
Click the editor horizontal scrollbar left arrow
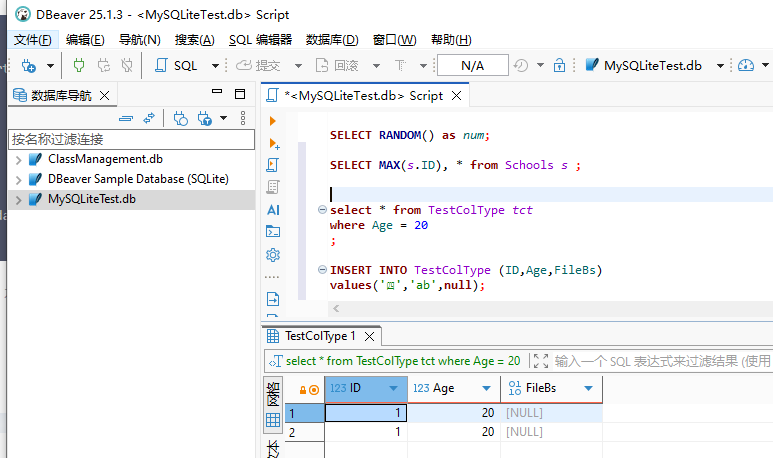point(336,309)
